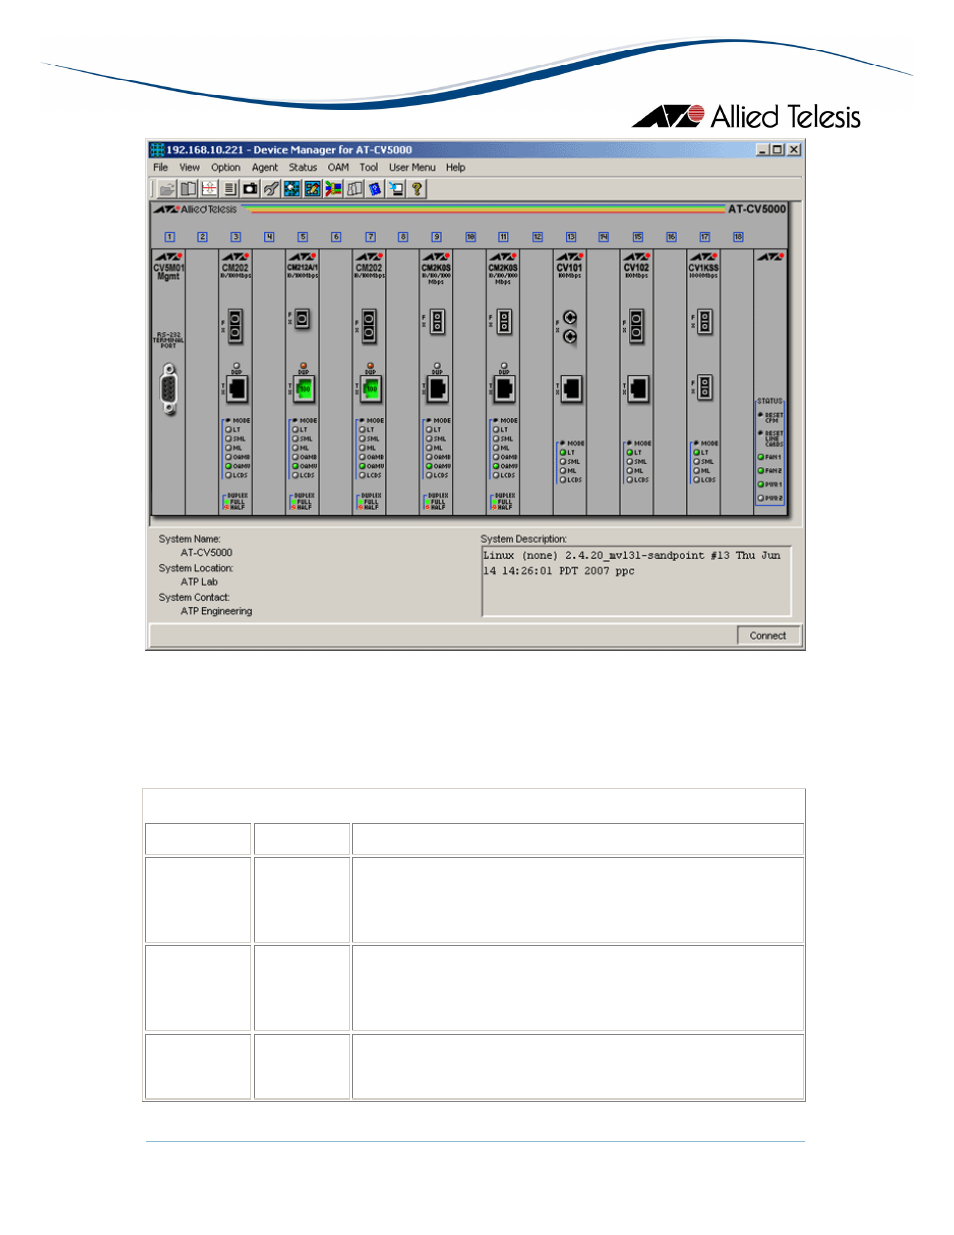The image size is (954, 1235).
Task: Open the File menu
Action: tap(160, 168)
